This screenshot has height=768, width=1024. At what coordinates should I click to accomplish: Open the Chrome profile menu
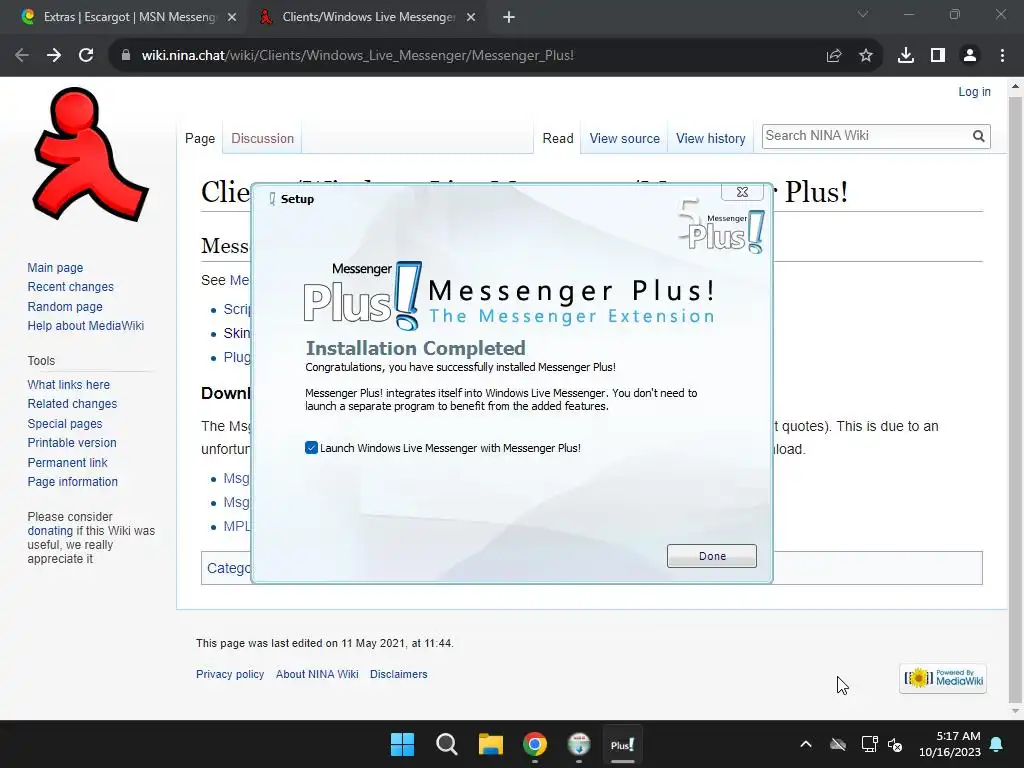tap(970, 56)
